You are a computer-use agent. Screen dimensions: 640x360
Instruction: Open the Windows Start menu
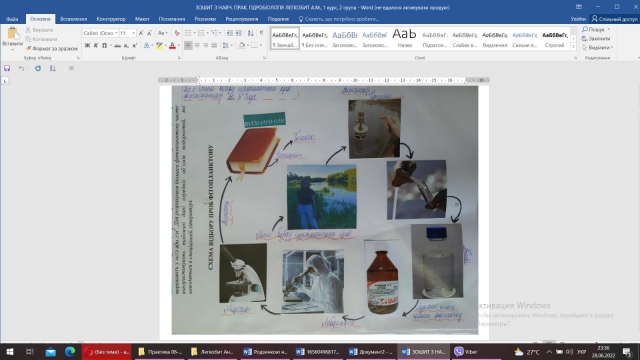[x=10, y=351]
